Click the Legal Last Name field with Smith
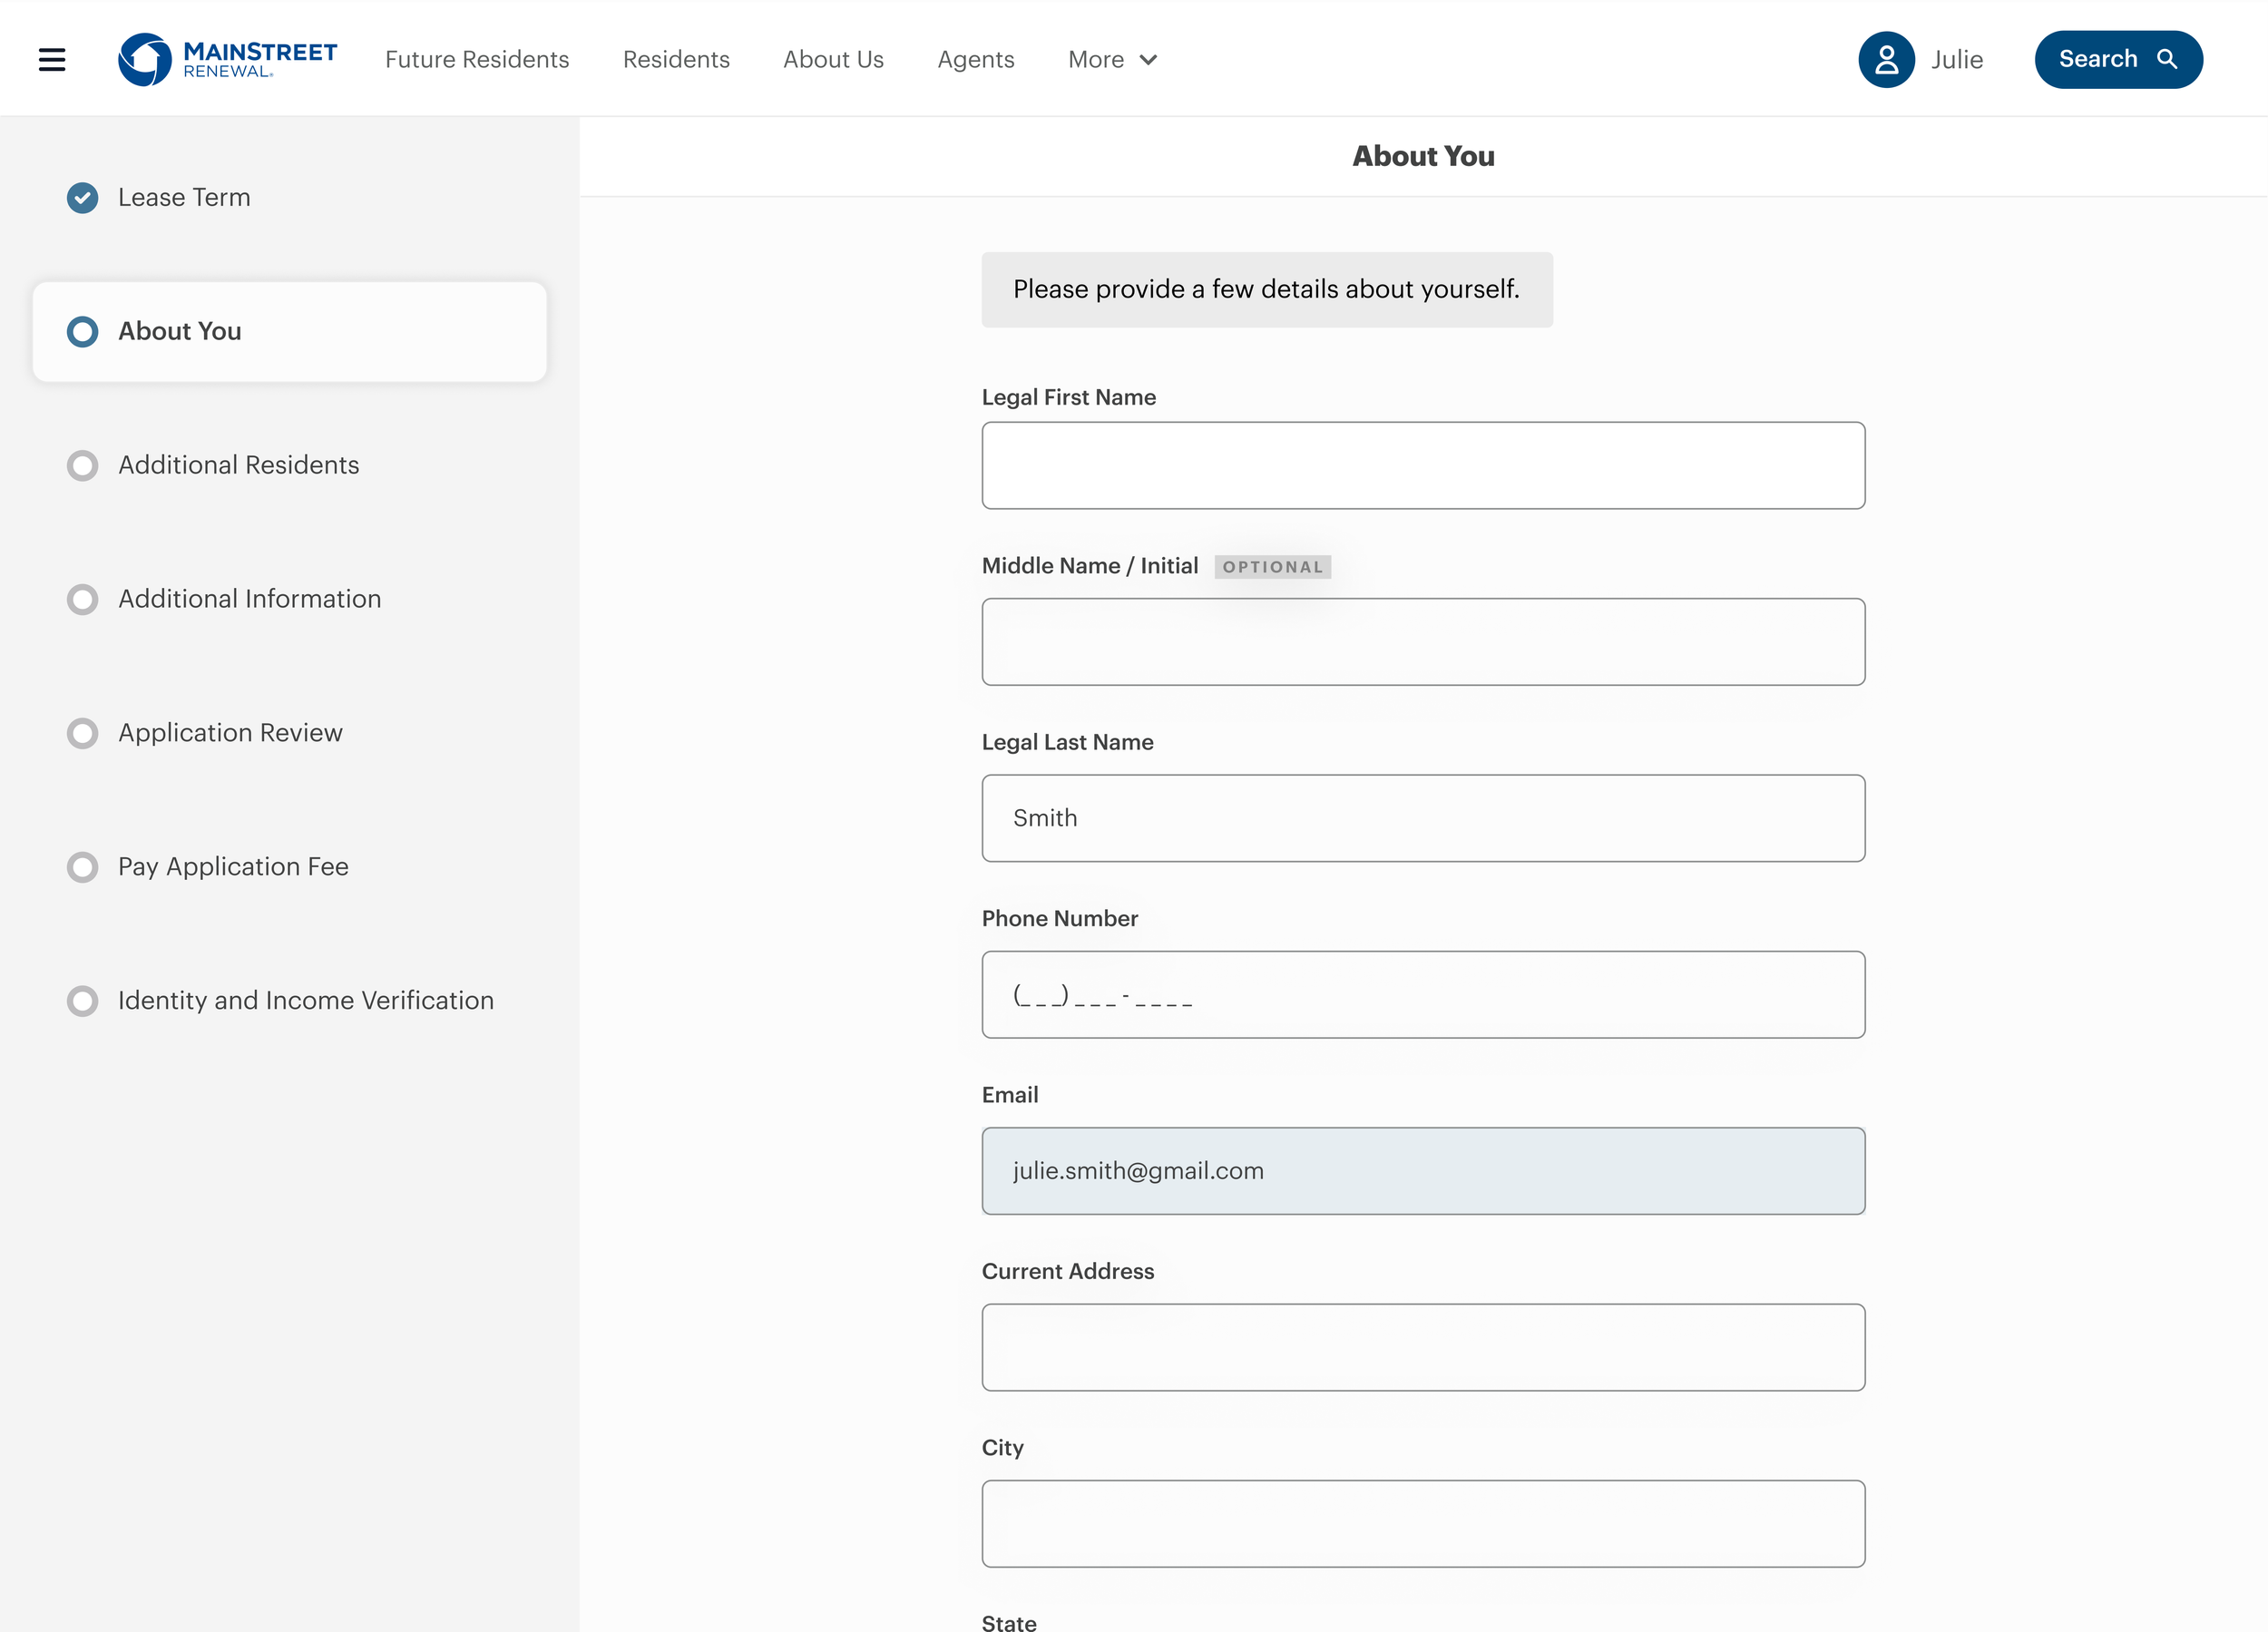 coord(1423,818)
